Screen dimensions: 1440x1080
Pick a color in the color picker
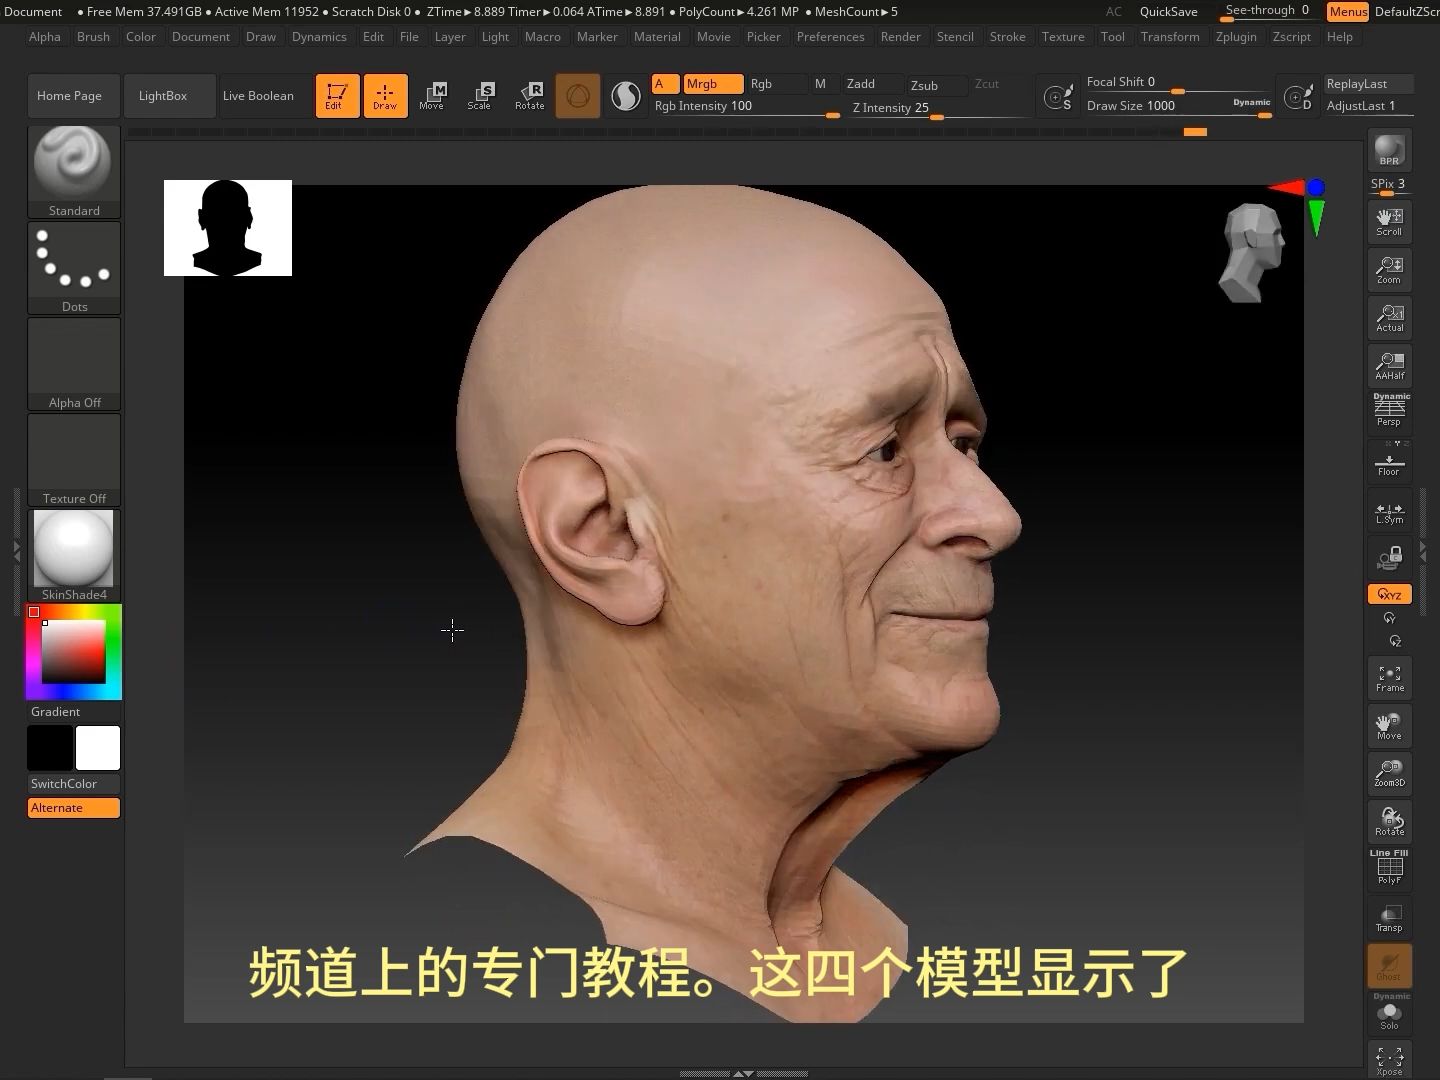[74, 652]
